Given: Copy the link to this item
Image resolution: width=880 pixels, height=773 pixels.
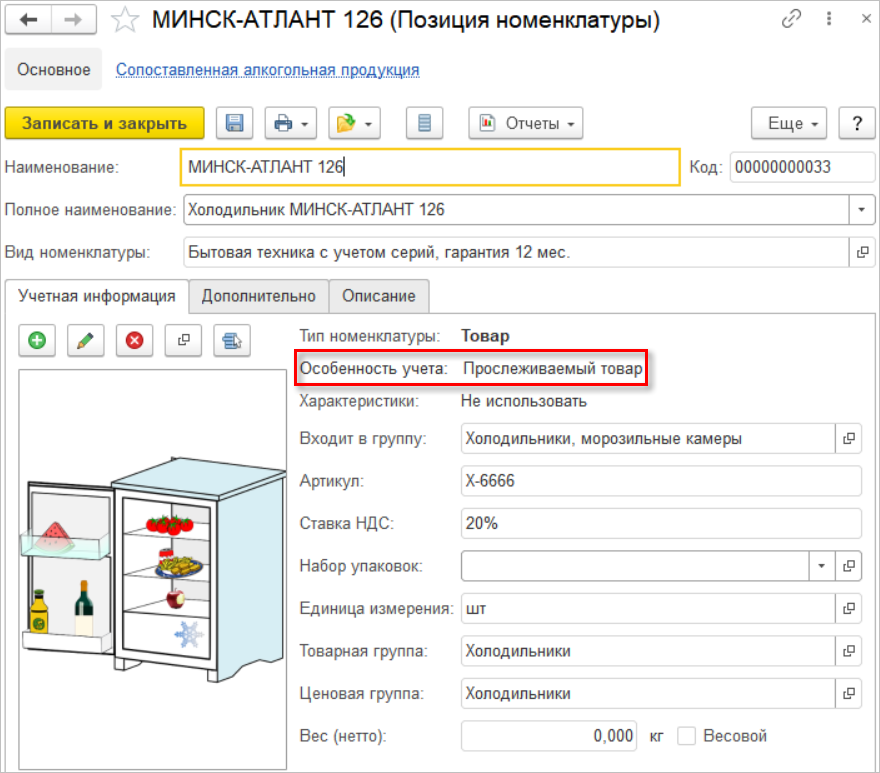Looking at the screenshot, I should click(x=793, y=19).
